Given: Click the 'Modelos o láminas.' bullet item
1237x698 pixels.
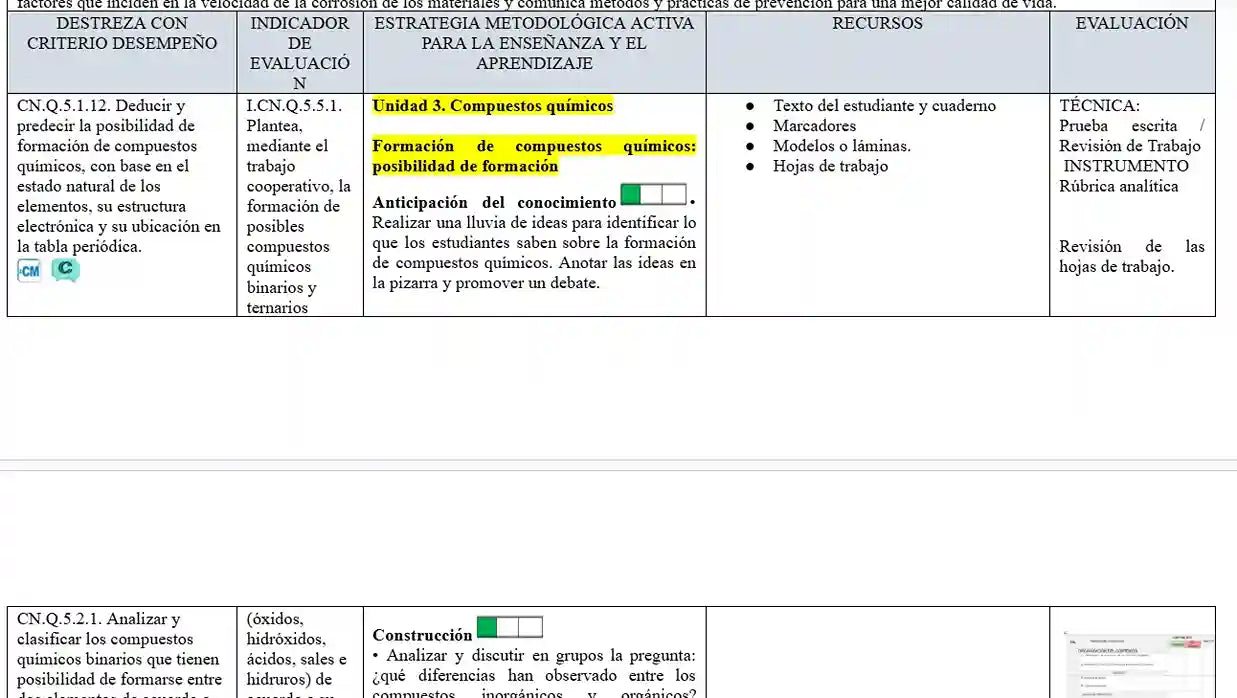Looking at the screenshot, I should (841, 146).
